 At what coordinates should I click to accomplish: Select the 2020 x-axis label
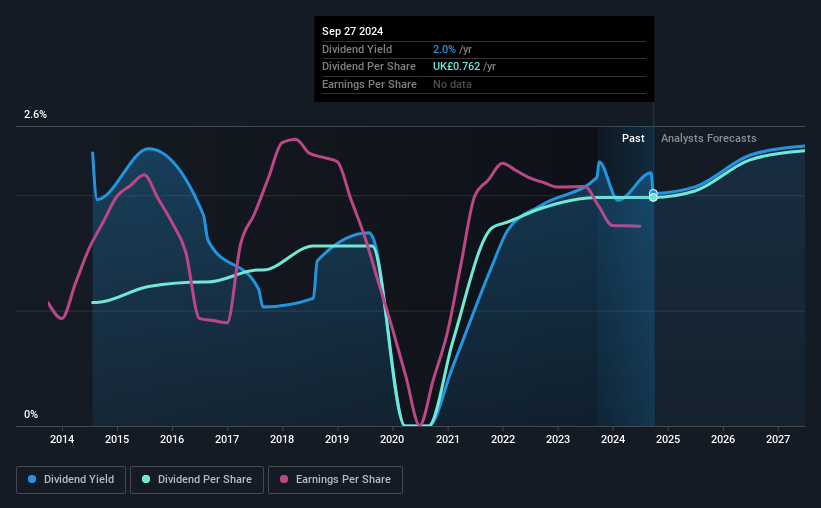392,439
